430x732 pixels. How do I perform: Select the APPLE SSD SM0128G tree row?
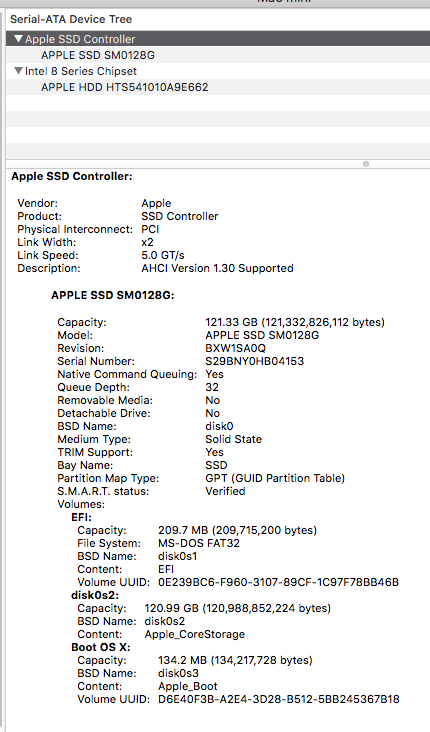click(218, 55)
